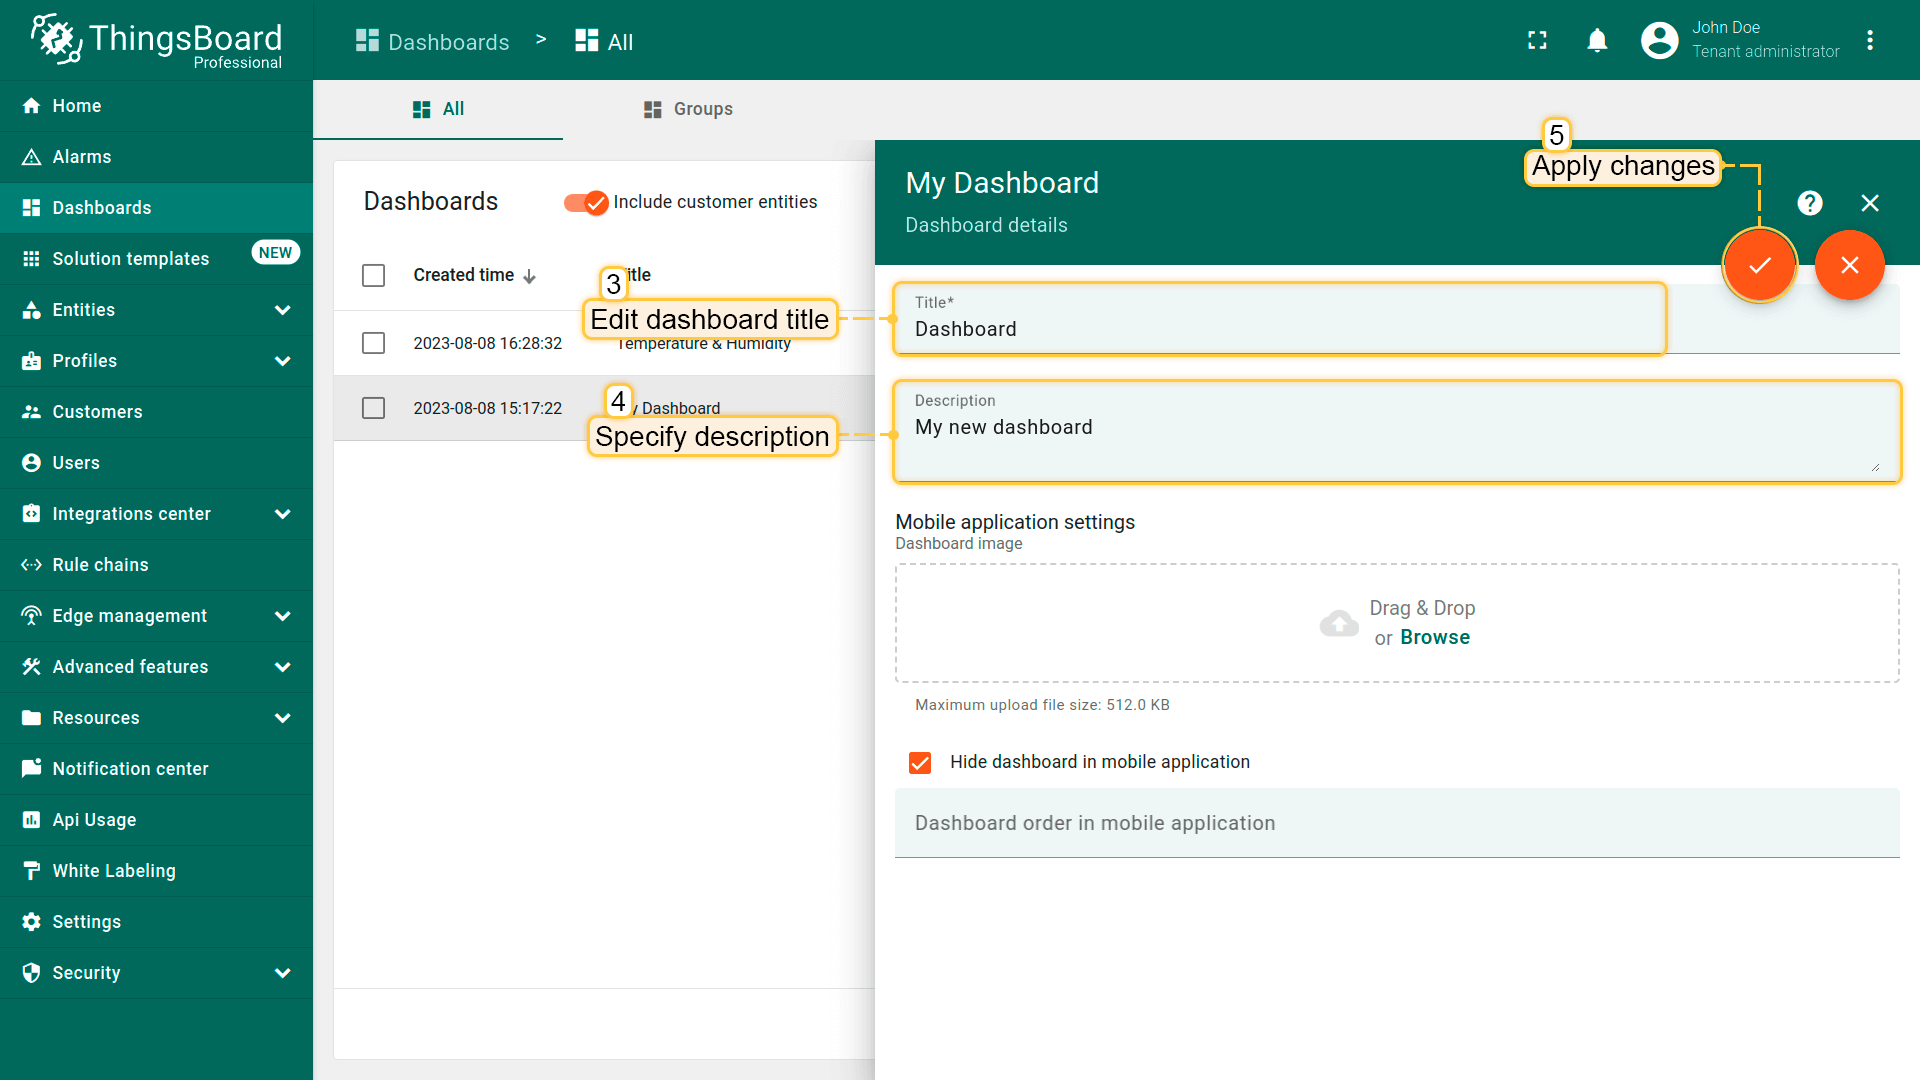Toggle Include customer entities switch
This screenshot has width=1920, height=1080.
tap(586, 203)
